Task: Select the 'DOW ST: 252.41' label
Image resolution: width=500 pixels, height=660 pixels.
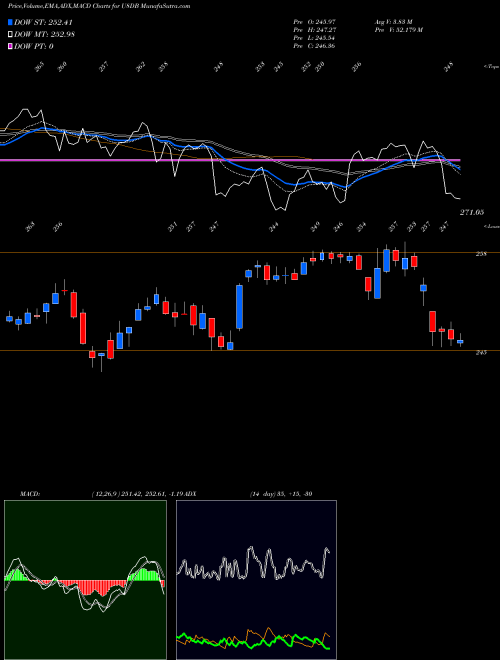Action: (x=44, y=22)
